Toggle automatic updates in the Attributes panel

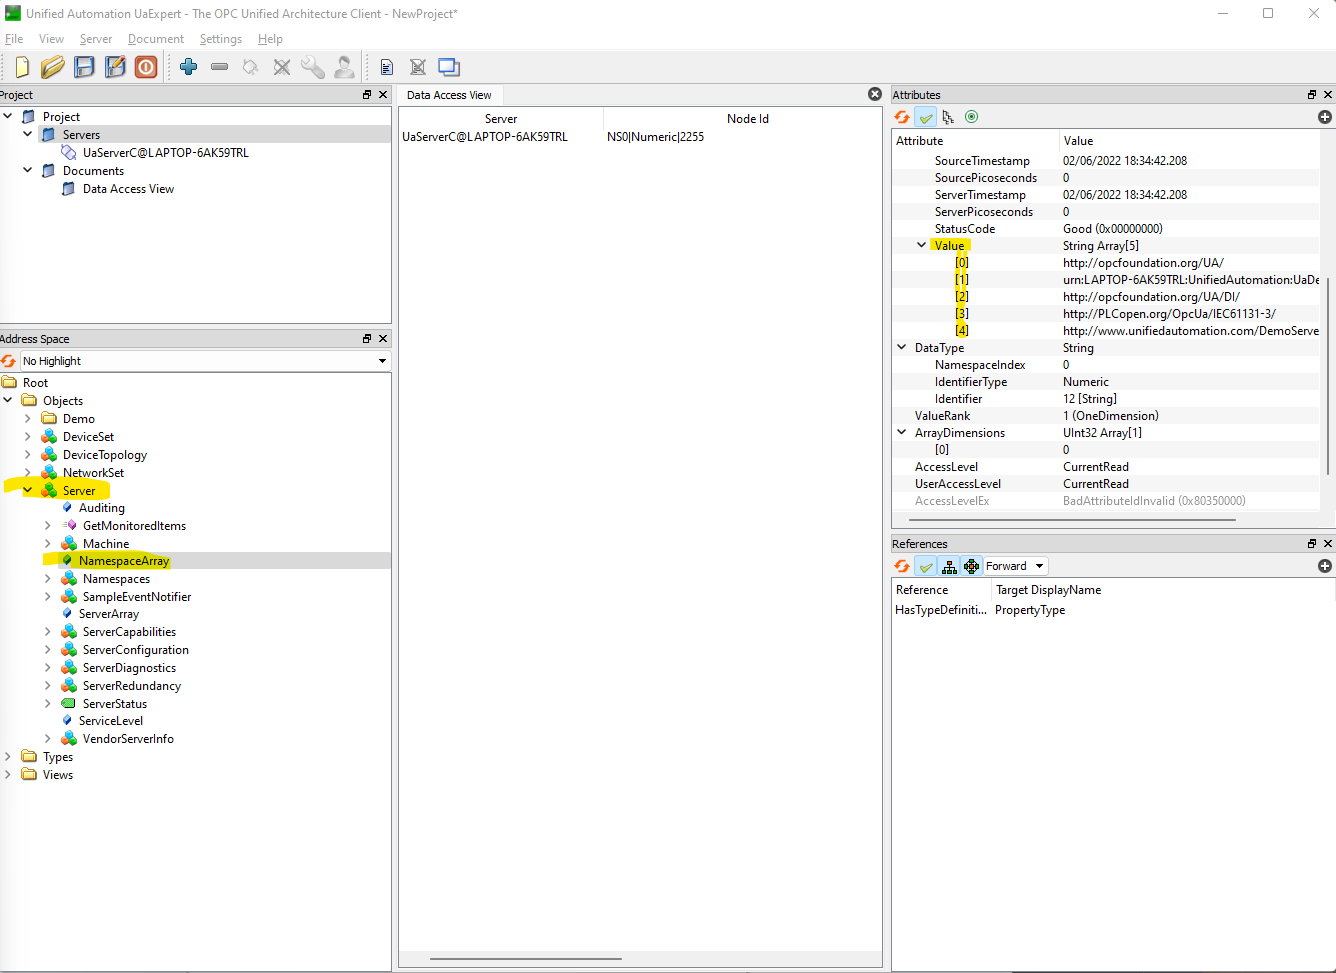925,117
